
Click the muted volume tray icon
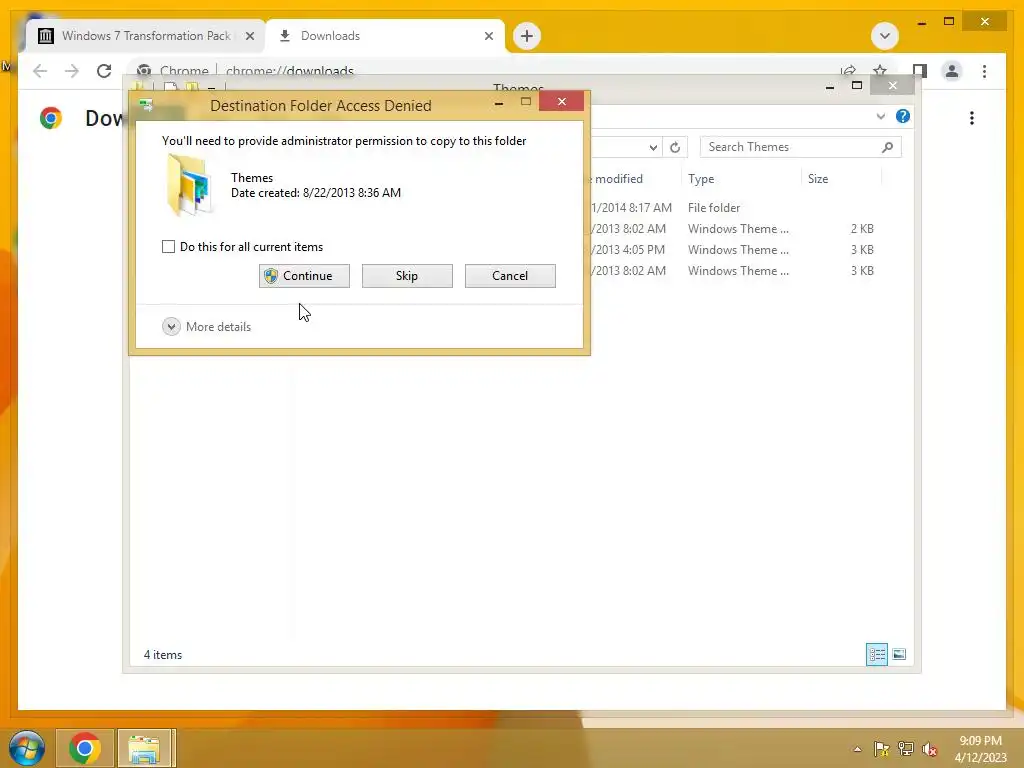930,749
